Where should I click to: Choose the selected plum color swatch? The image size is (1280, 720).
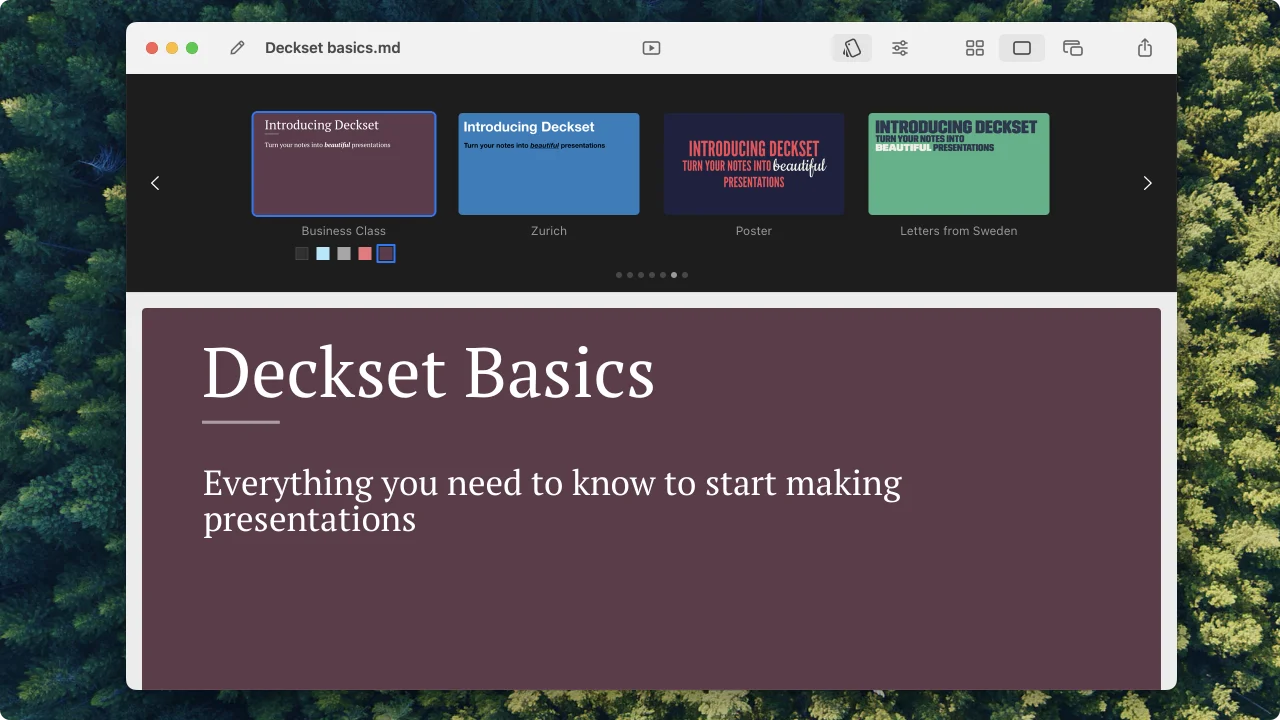point(386,254)
